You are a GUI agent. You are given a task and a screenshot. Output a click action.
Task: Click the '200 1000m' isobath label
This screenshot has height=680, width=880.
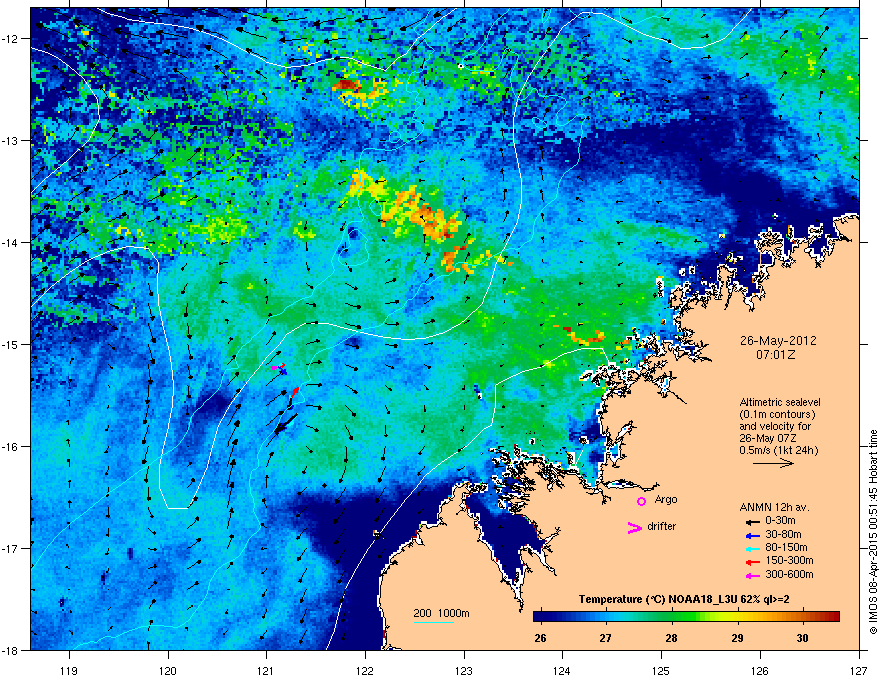pyautogui.click(x=441, y=613)
